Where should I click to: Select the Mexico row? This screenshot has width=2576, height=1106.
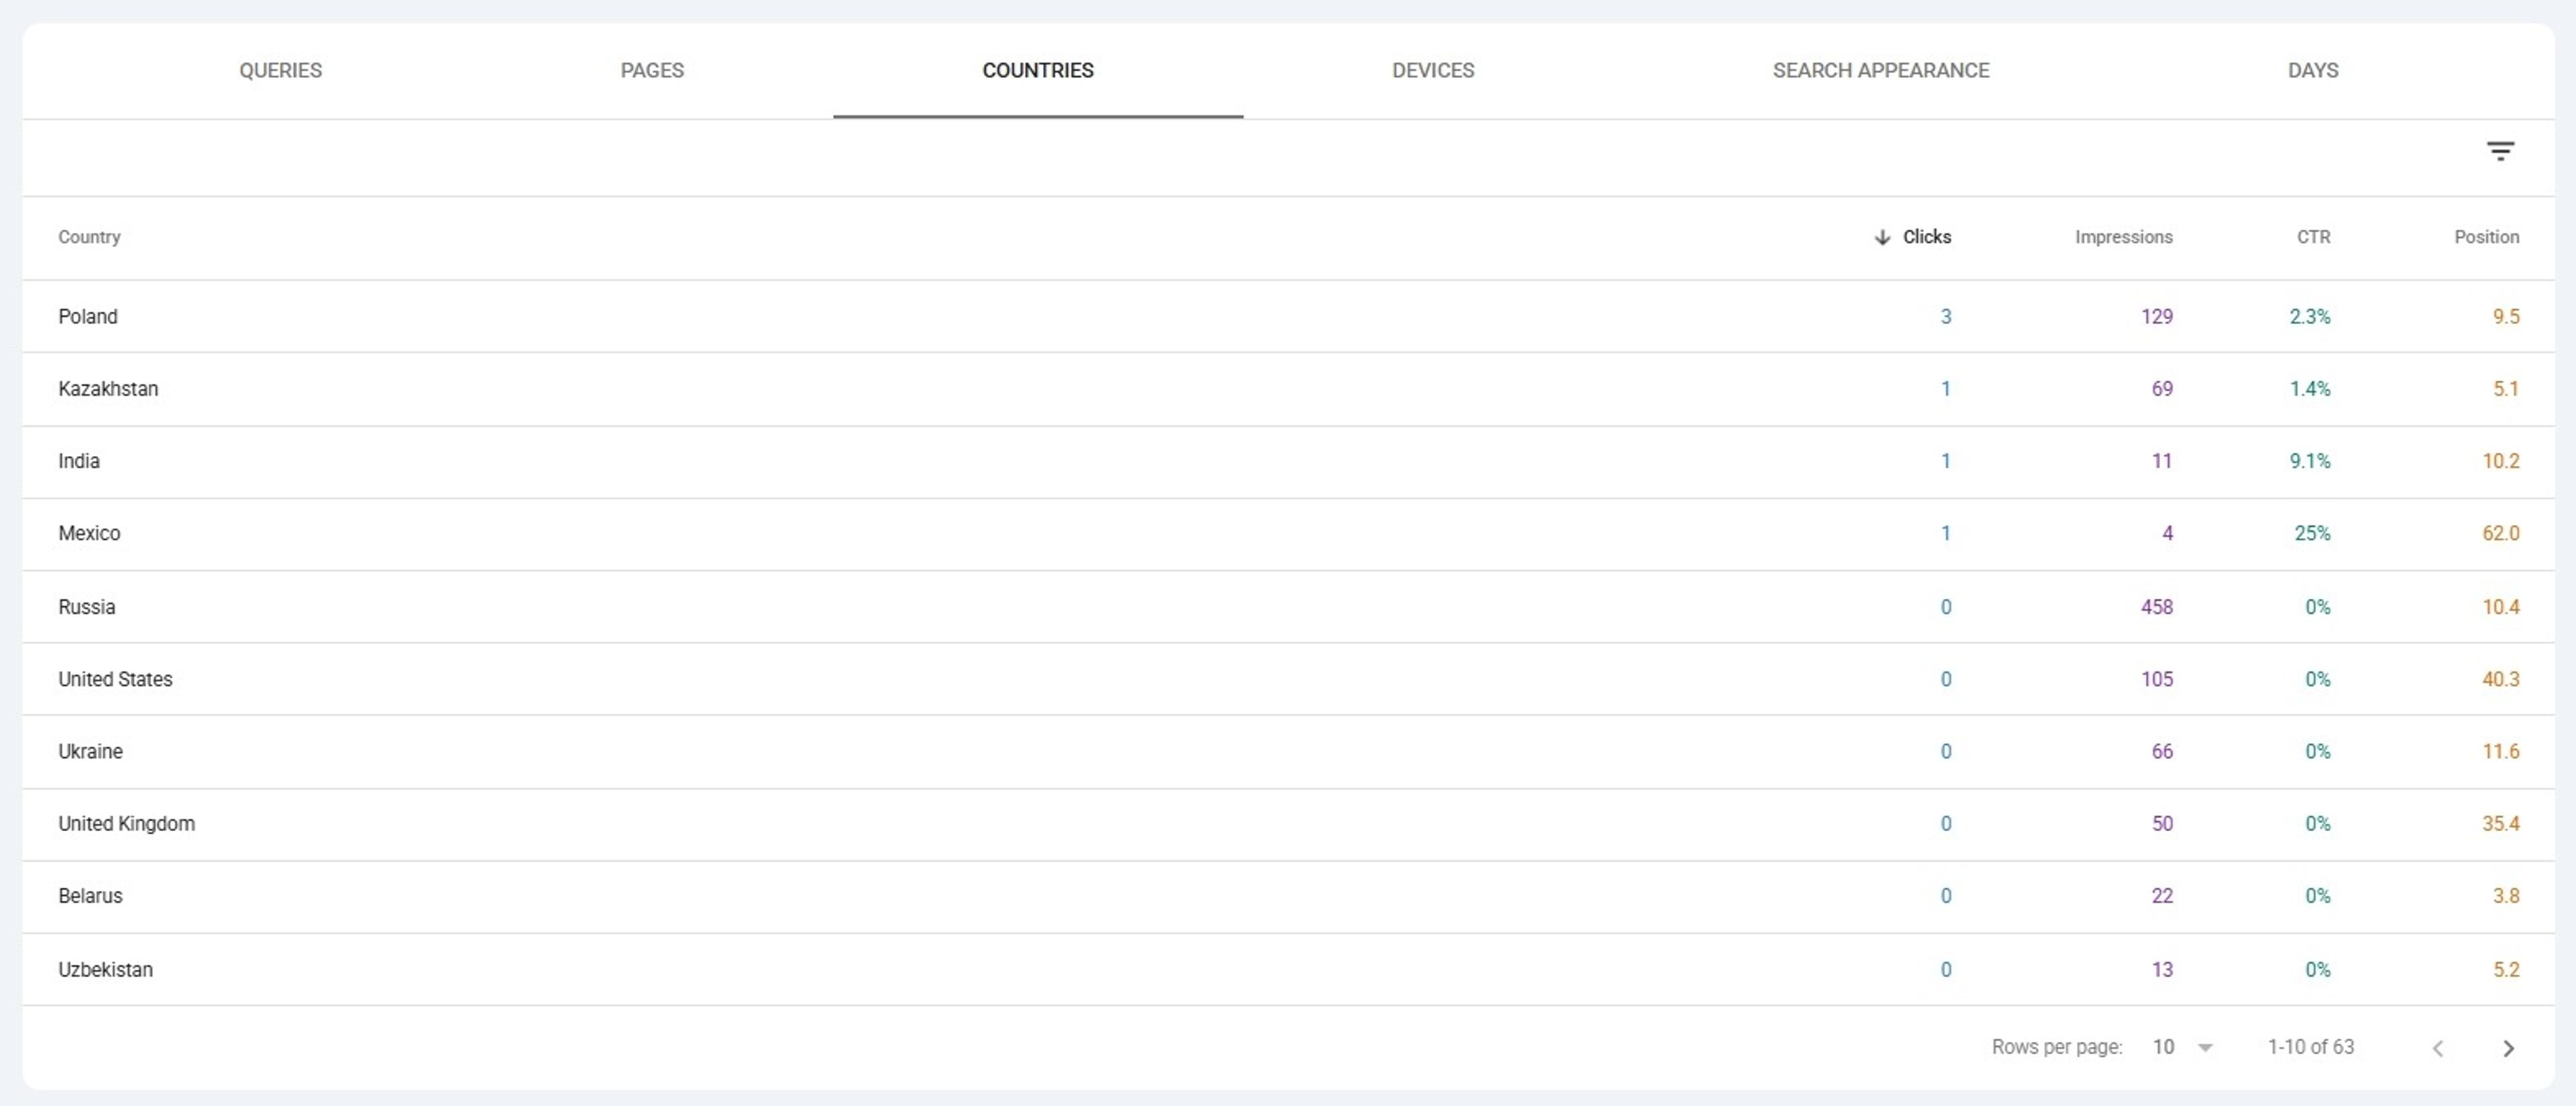click(1288, 534)
